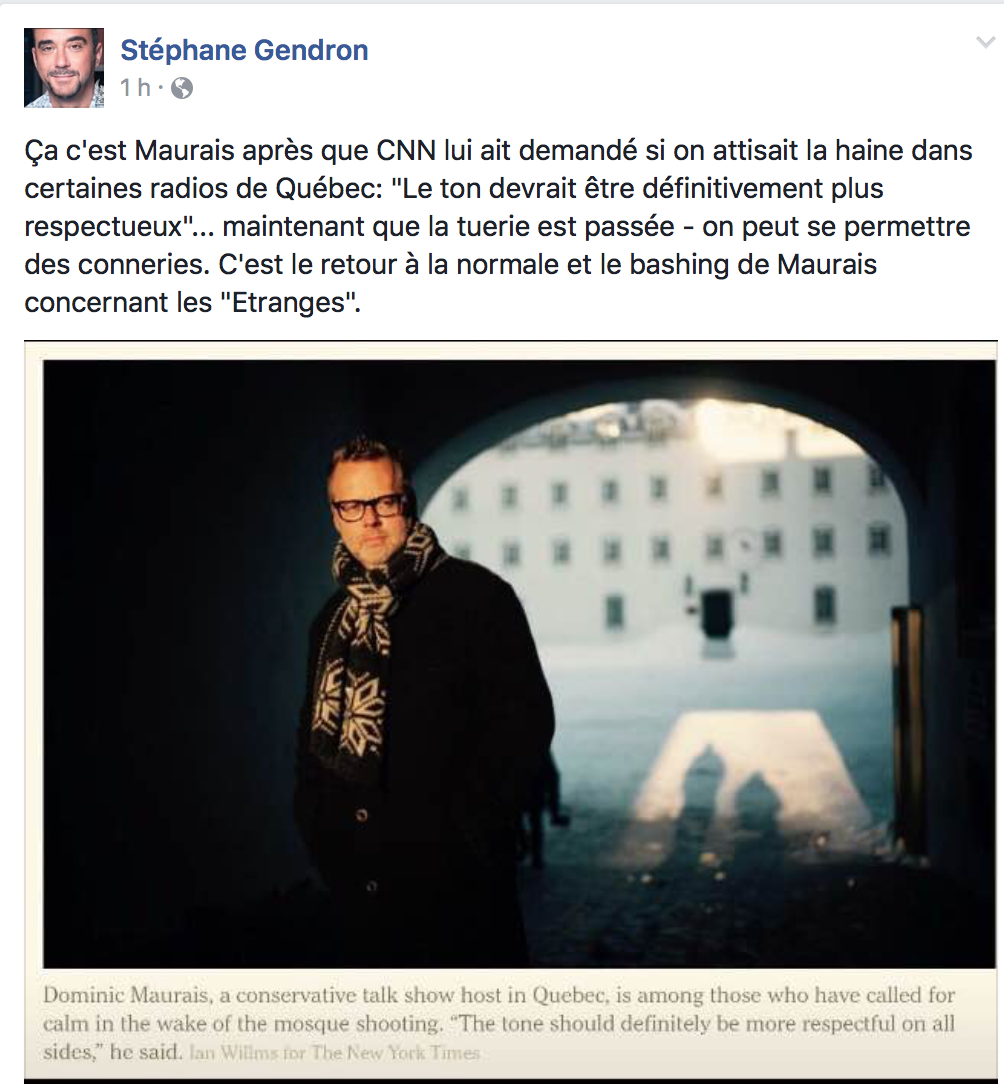1004x1084 pixels.
Task: Open the attached photo of Dominic Maurais
Action: pos(519,664)
